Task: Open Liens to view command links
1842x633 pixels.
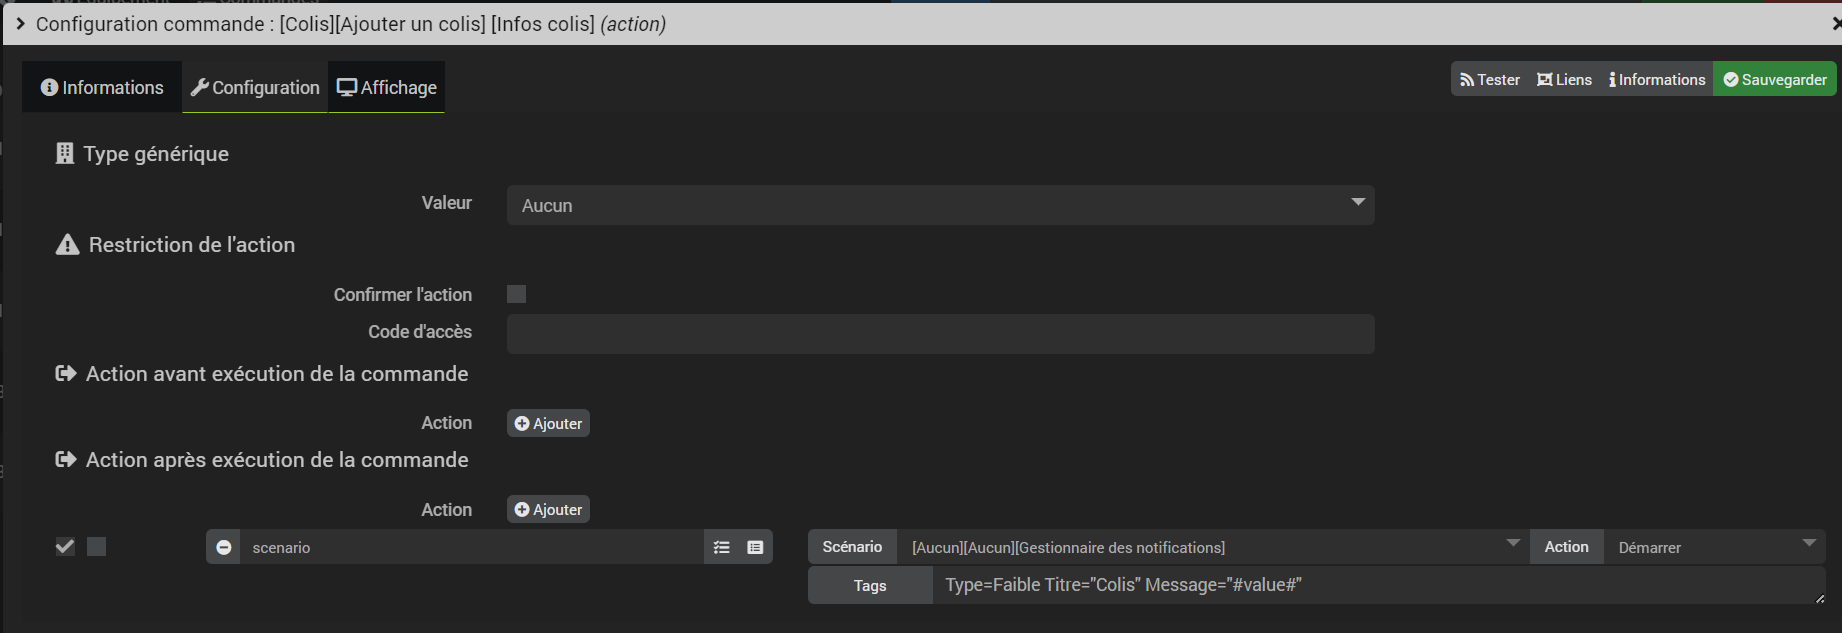Action: tap(1564, 80)
